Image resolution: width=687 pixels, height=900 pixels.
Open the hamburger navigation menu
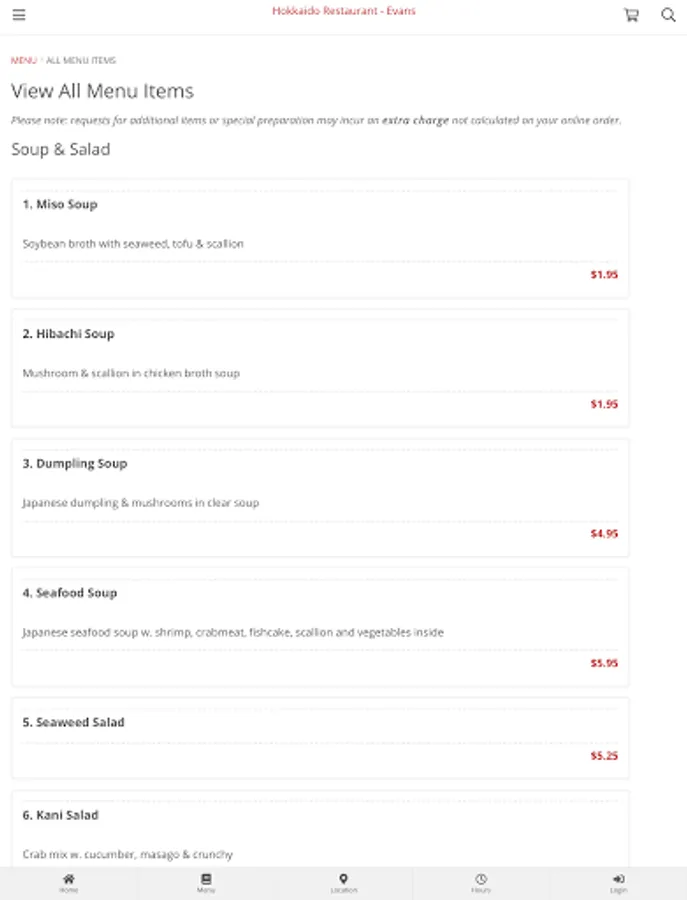coord(19,15)
